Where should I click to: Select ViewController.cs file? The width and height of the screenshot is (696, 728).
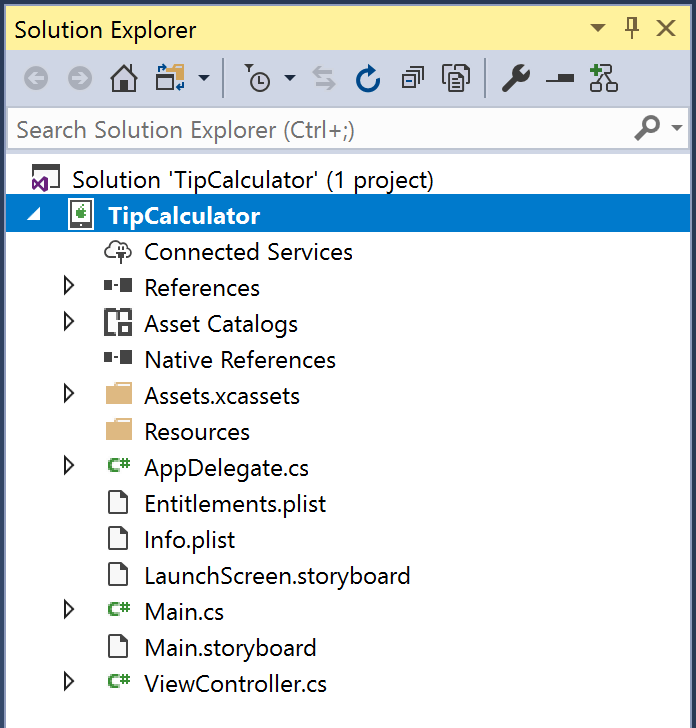(x=235, y=684)
